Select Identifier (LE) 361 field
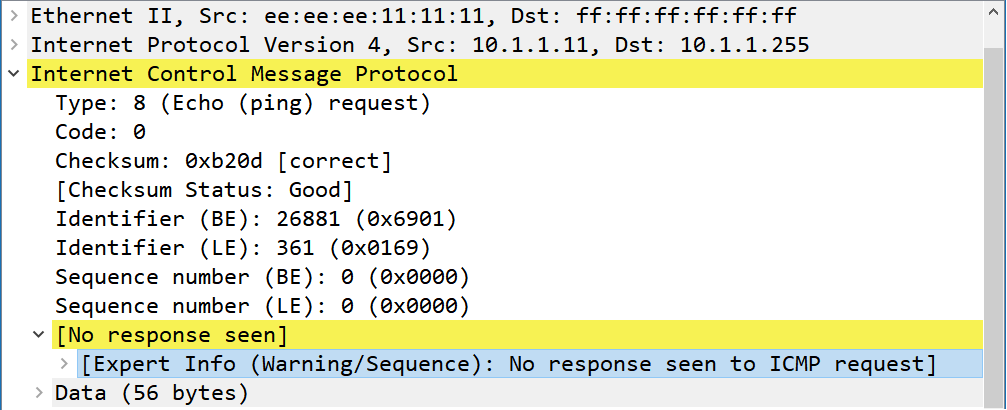Viewport: 1007px width, 410px height. pos(243,248)
